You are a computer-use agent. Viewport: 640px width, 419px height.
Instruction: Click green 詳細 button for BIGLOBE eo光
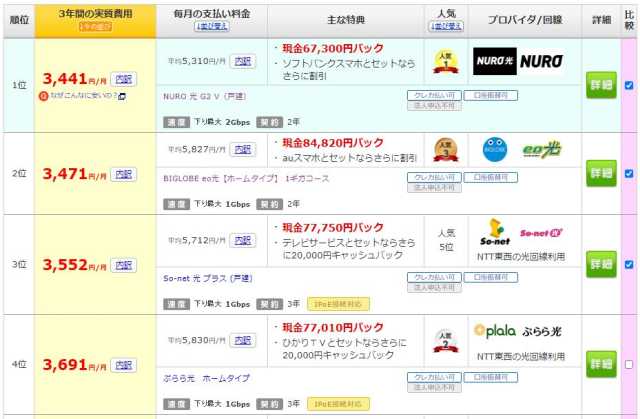601,173
